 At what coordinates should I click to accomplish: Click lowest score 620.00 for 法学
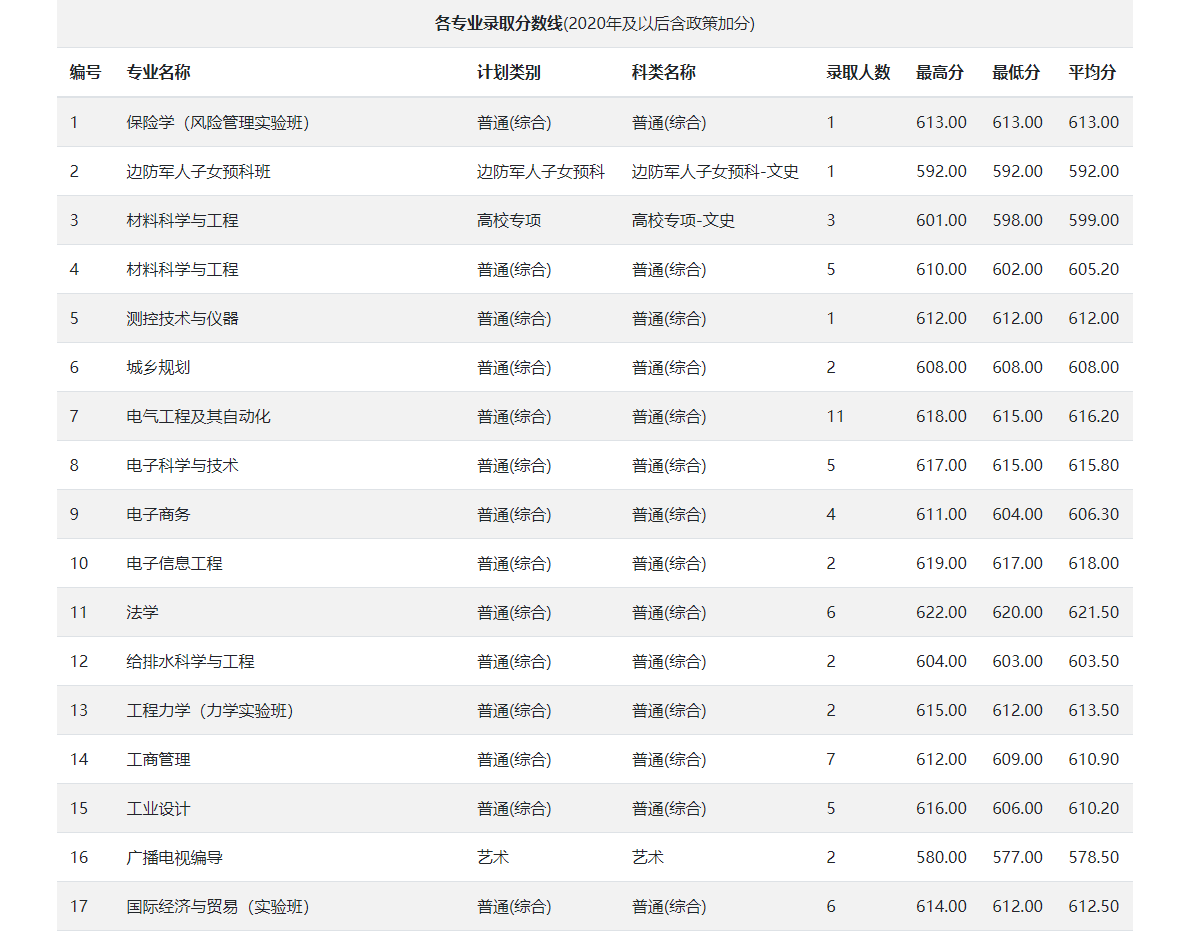[x=1018, y=613]
